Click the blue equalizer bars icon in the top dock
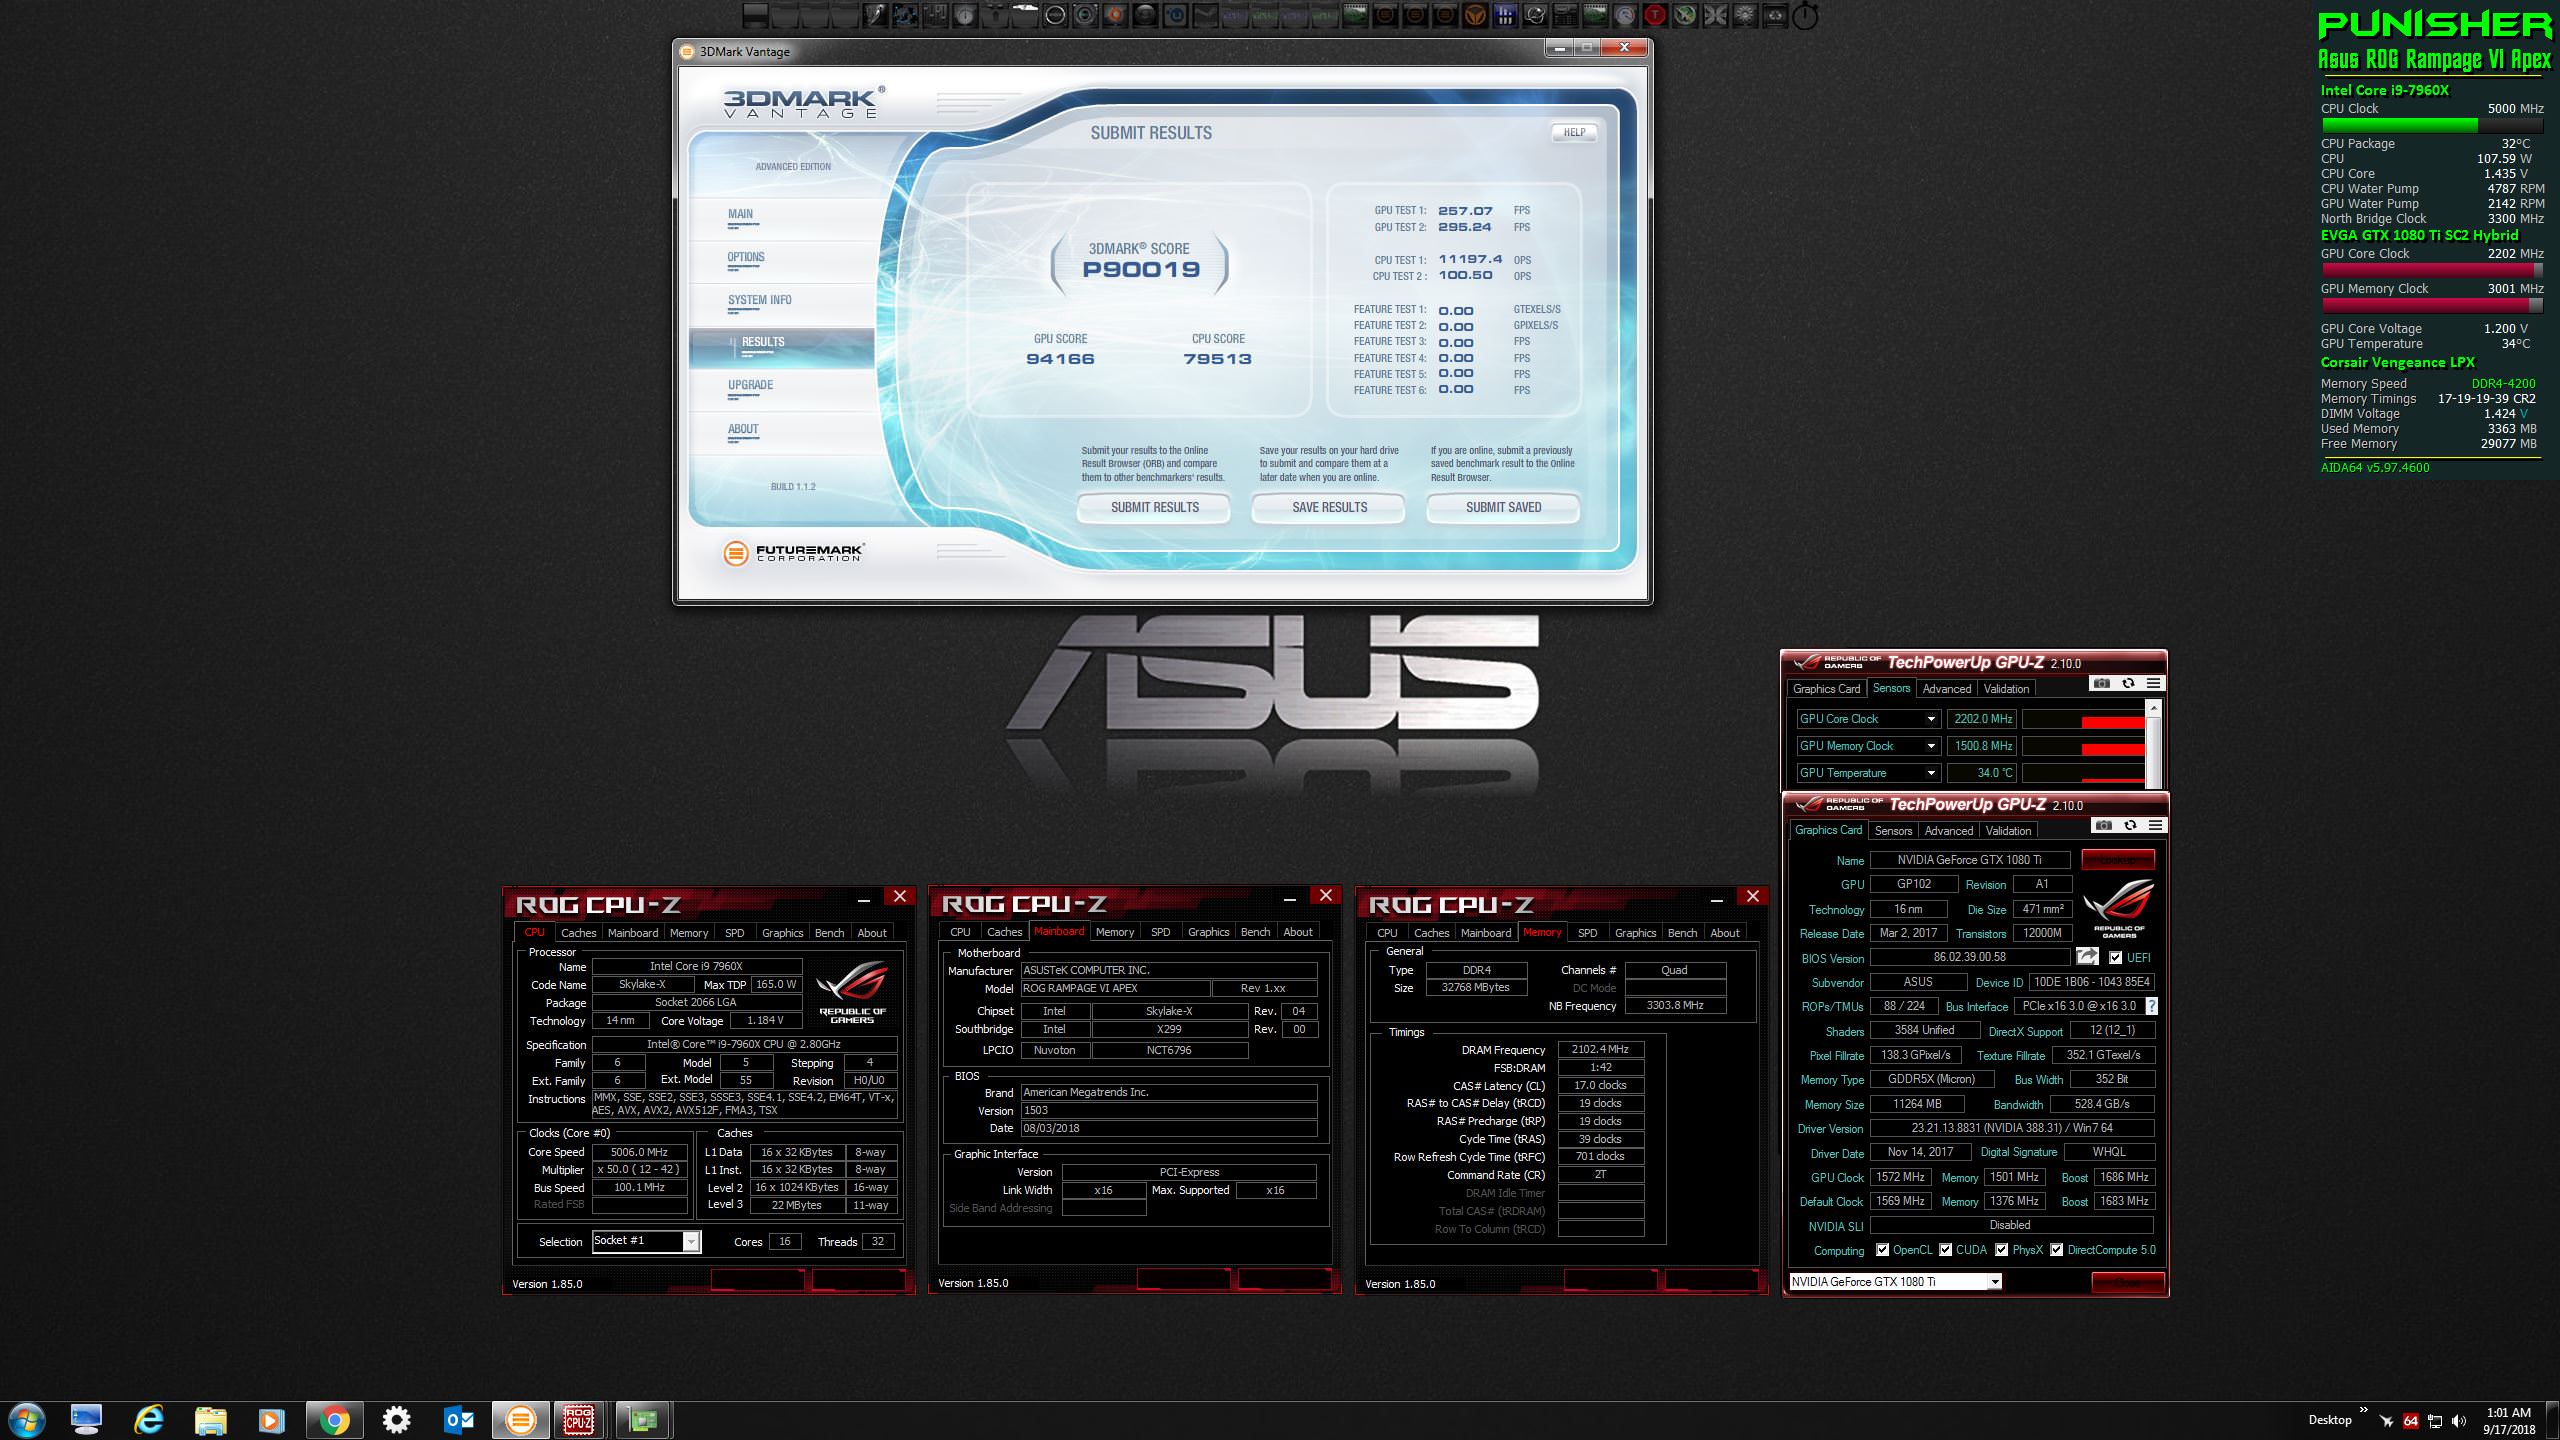Viewport: 2560px width, 1440px height. coord(1505,15)
